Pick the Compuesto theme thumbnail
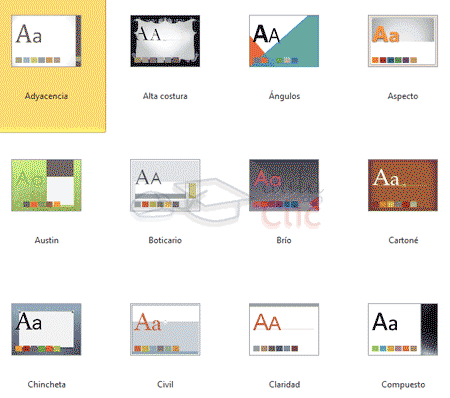 403,329
